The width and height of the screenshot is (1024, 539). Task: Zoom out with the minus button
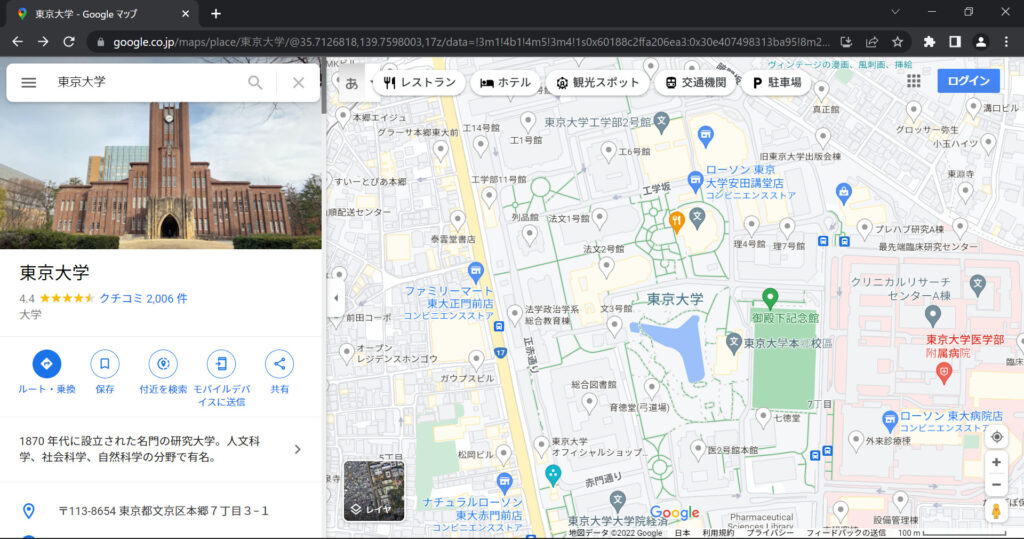coord(997,485)
